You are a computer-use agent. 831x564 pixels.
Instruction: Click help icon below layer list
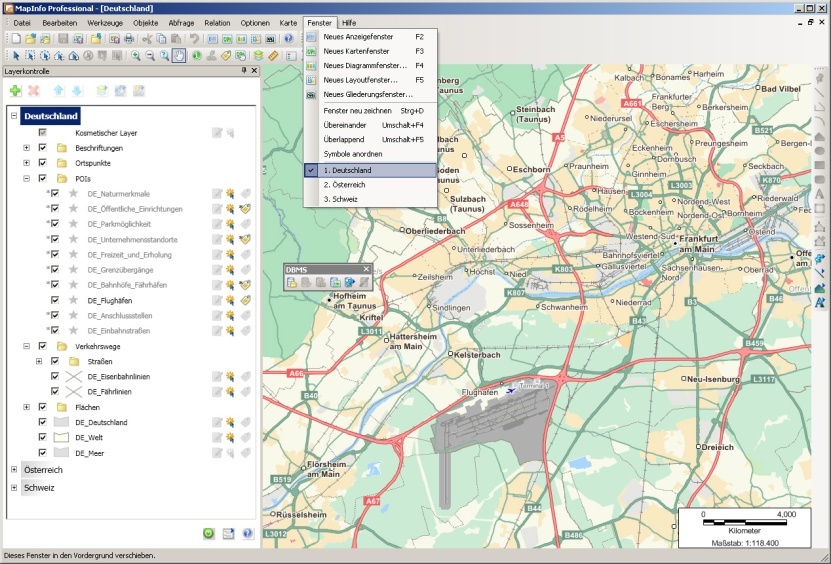tap(247, 534)
